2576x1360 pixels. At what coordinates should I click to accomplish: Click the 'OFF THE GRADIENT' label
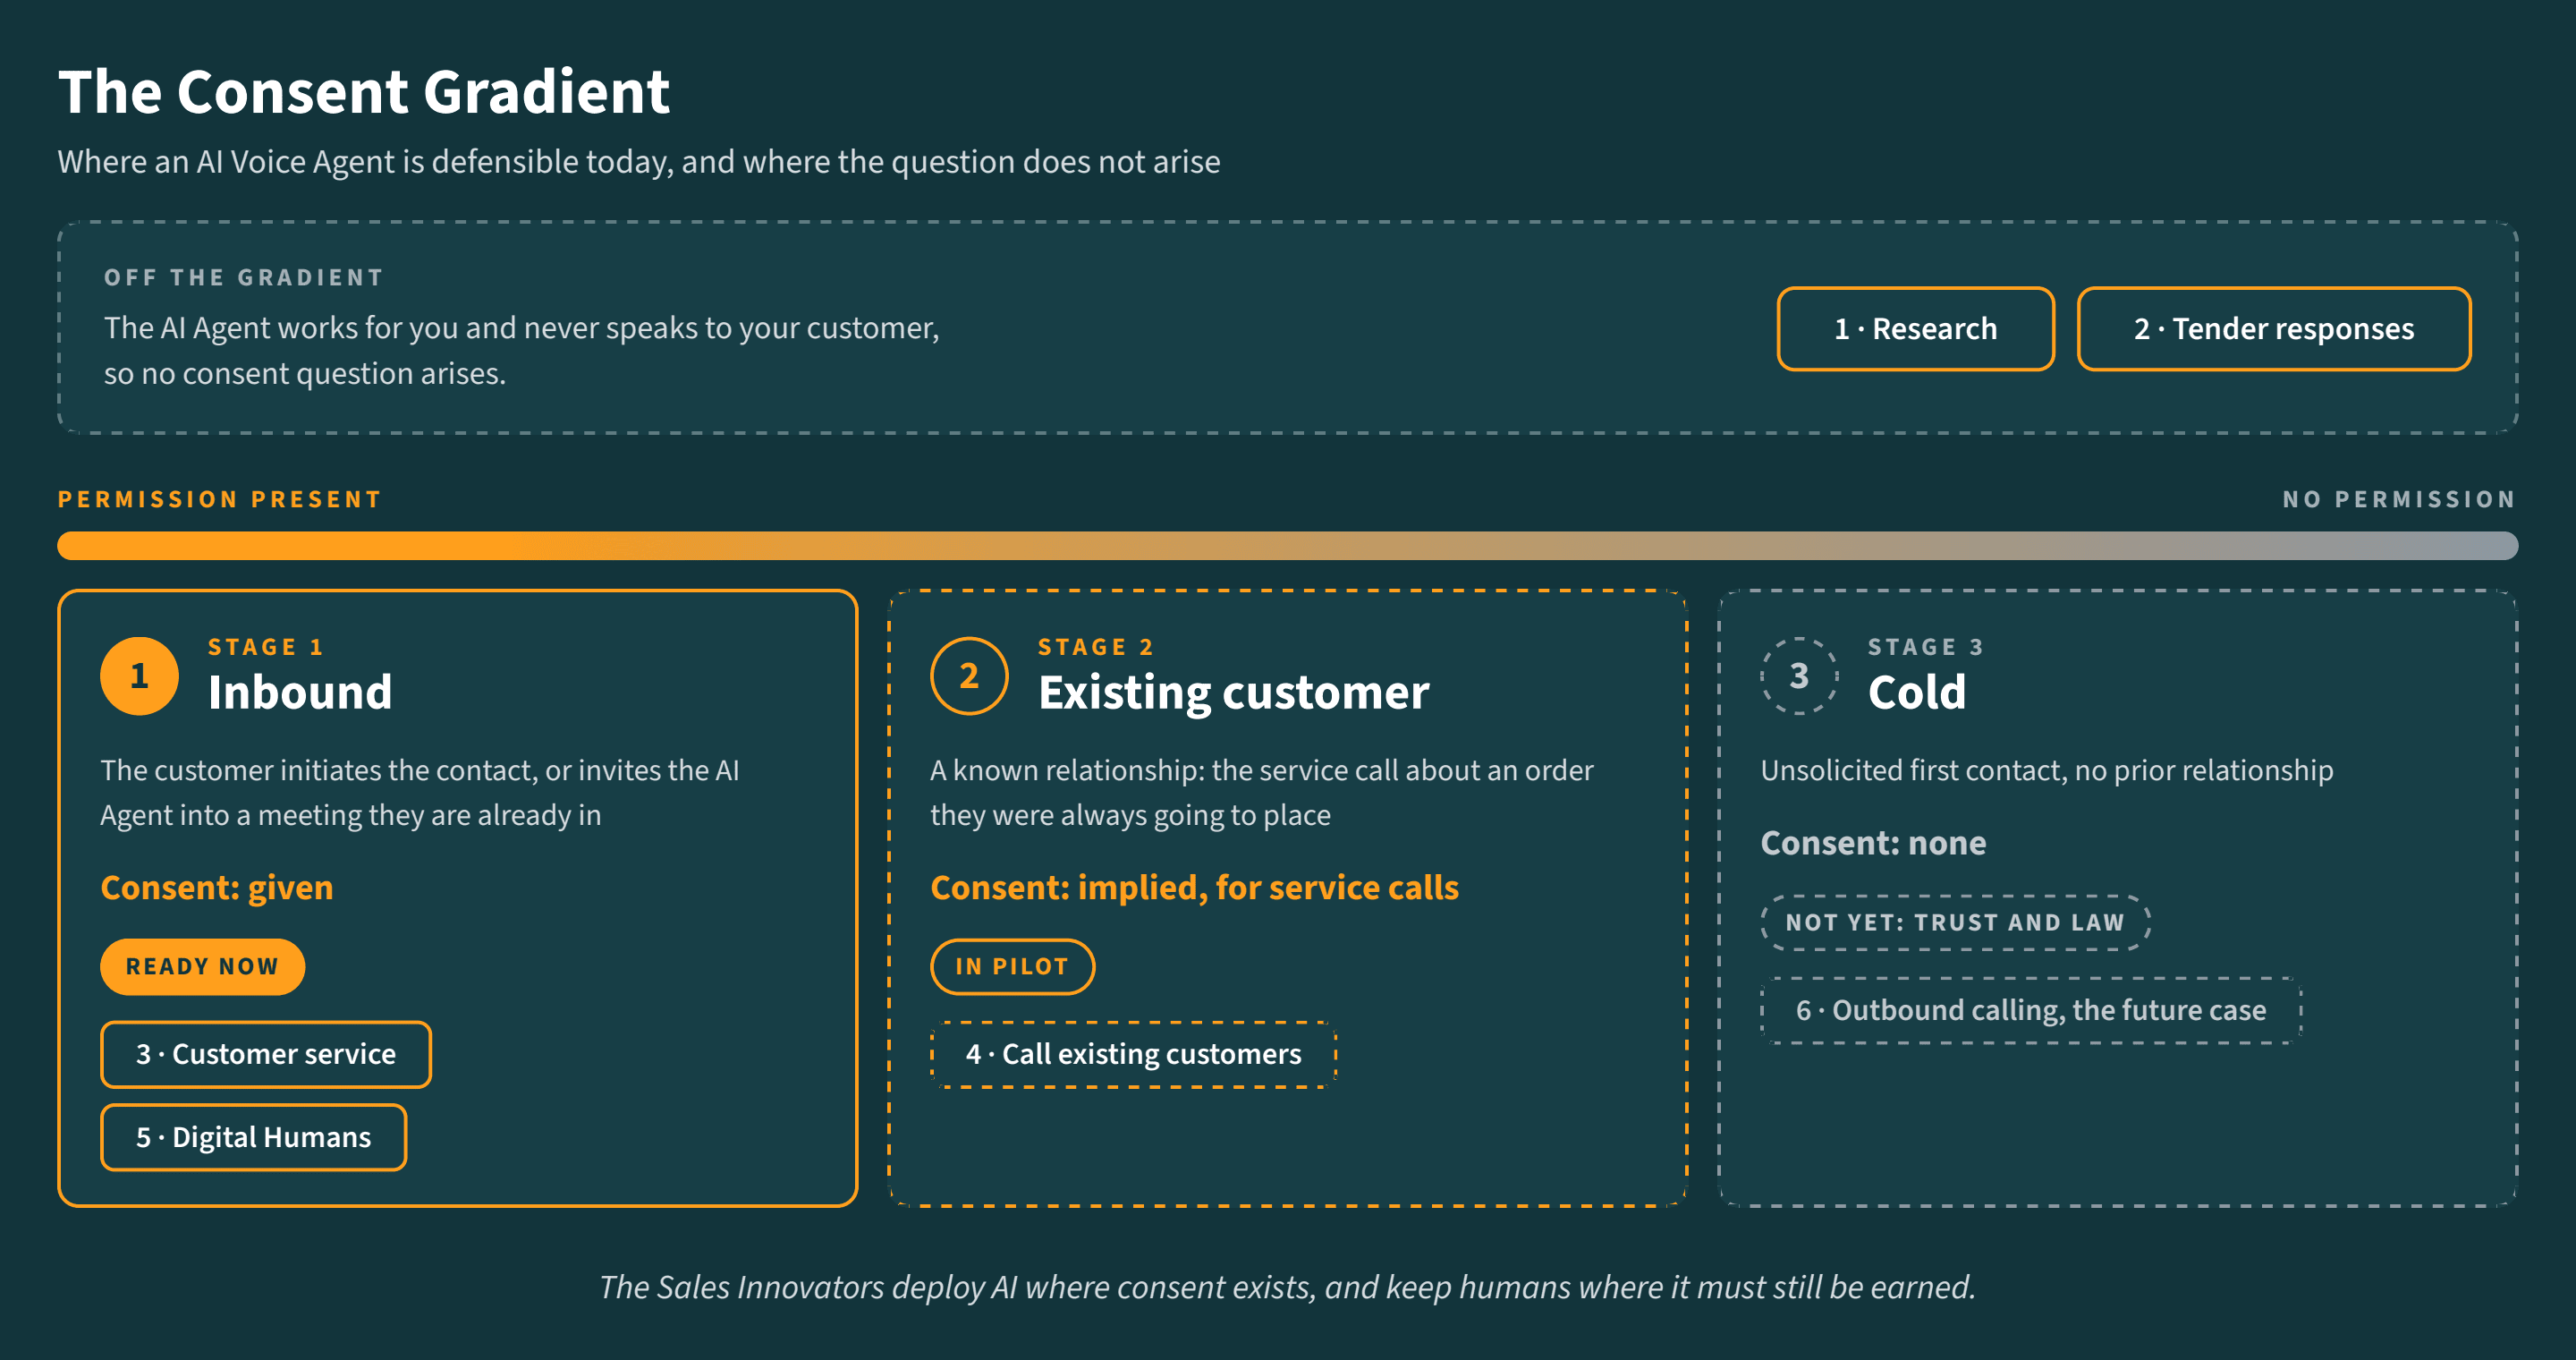(244, 278)
